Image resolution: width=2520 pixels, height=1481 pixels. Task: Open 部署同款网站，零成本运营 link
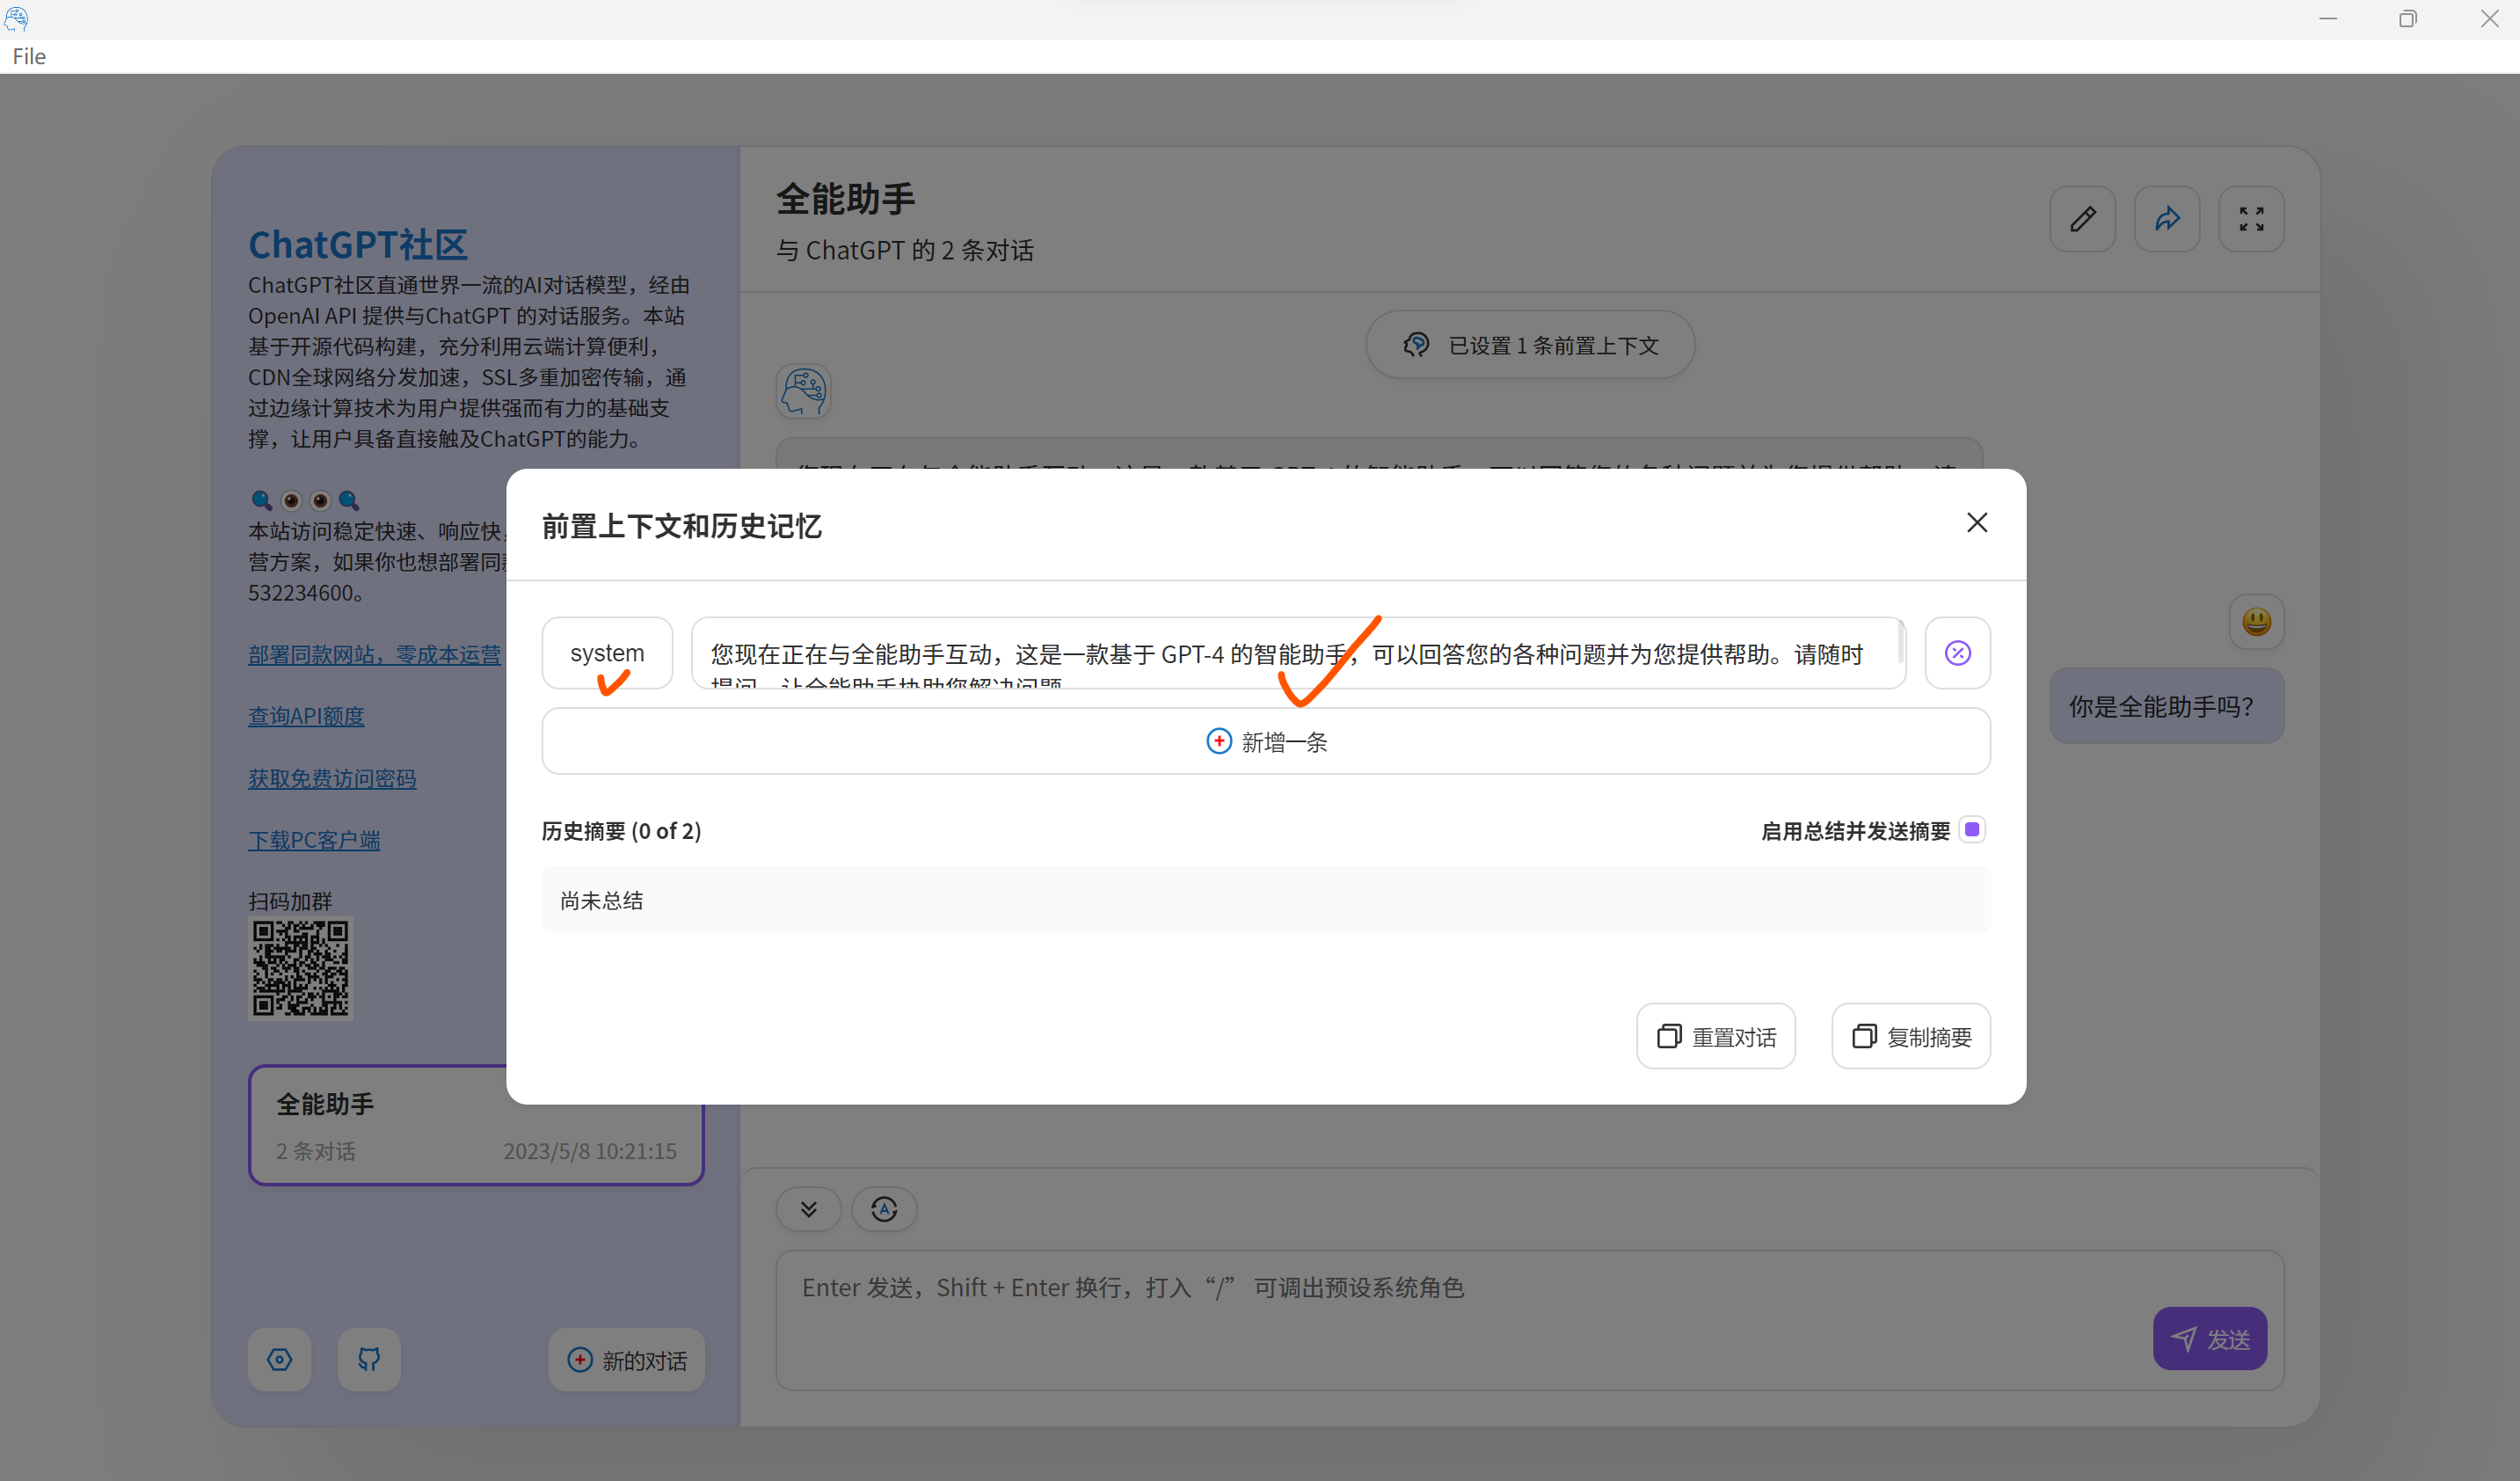click(374, 654)
